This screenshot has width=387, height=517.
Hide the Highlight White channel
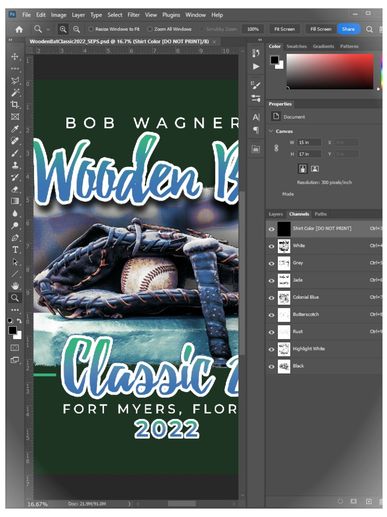click(271, 349)
